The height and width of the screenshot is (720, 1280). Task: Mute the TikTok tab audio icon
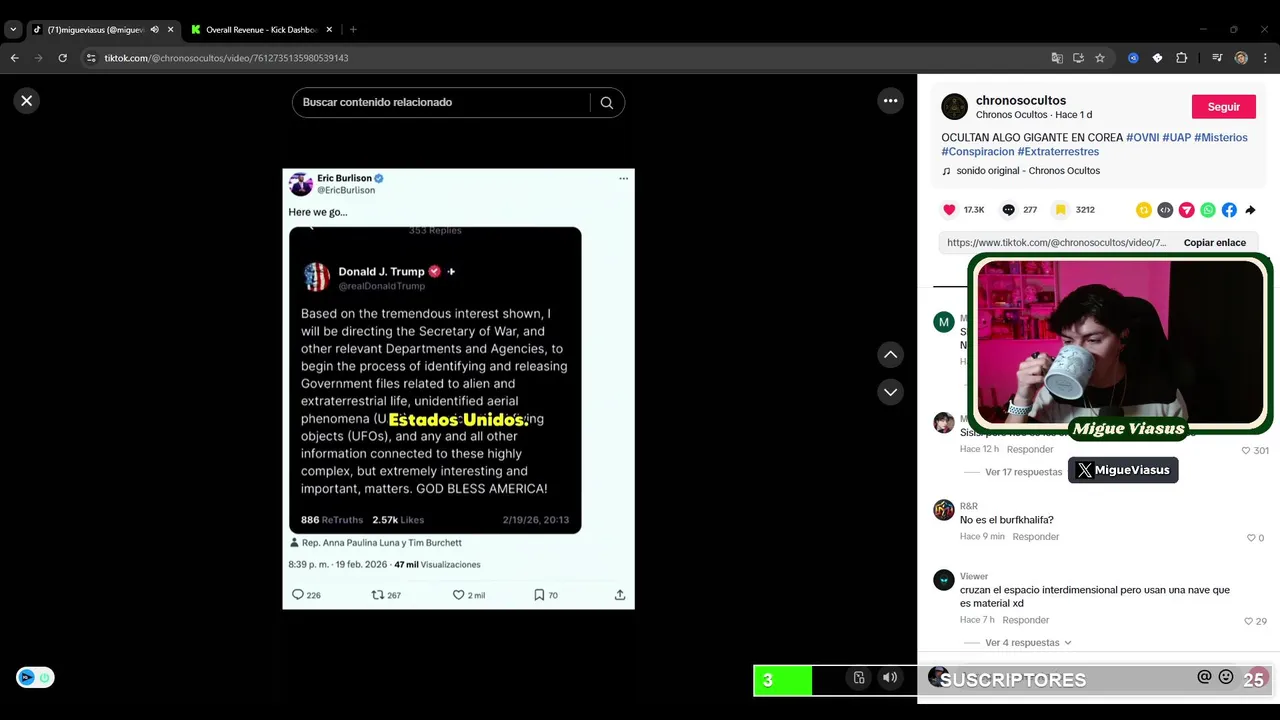point(154,30)
